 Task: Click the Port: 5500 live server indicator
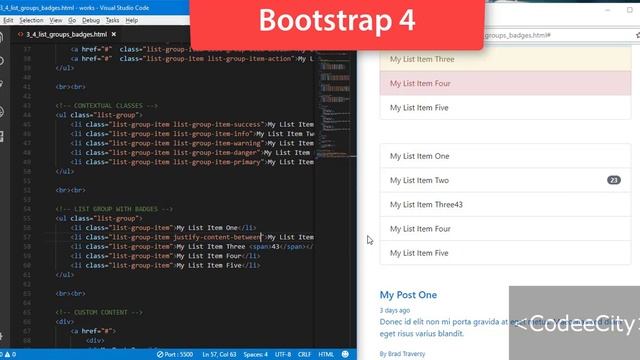pyautogui.click(x=175, y=354)
